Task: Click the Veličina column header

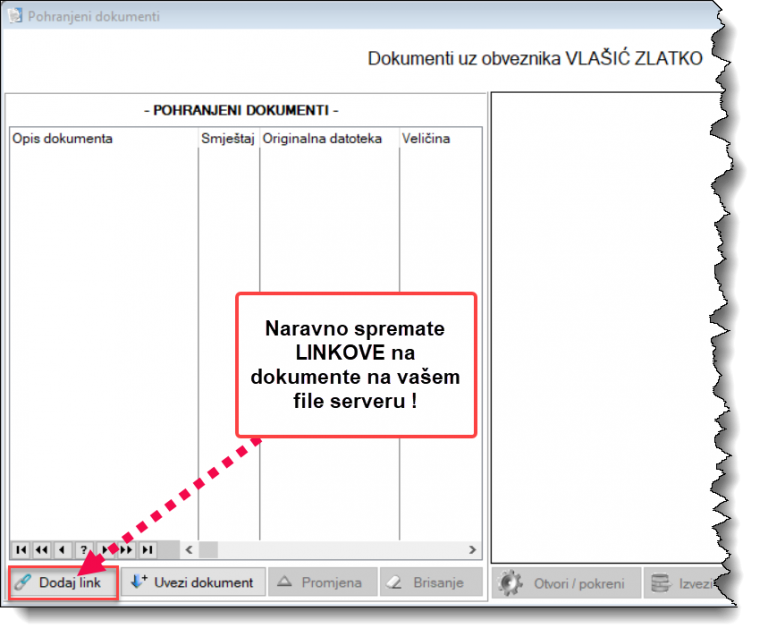Action: click(x=440, y=139)
